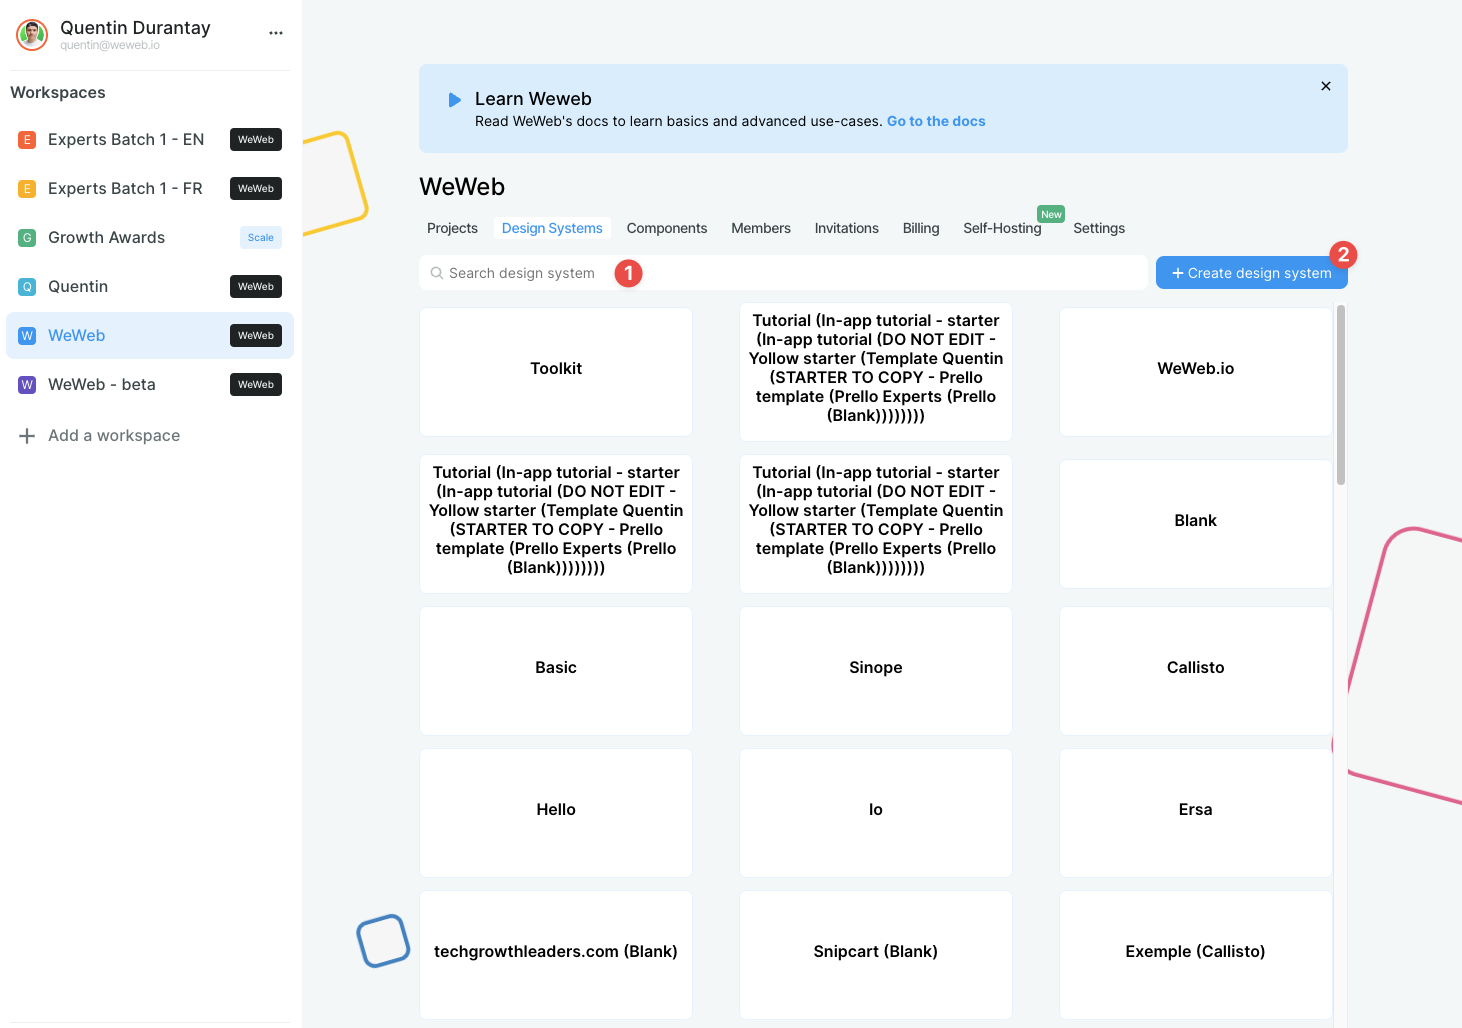This screenshot has height=1028, width=1462.
Task: Click the search magnifier icon
Action: point(437,273)
